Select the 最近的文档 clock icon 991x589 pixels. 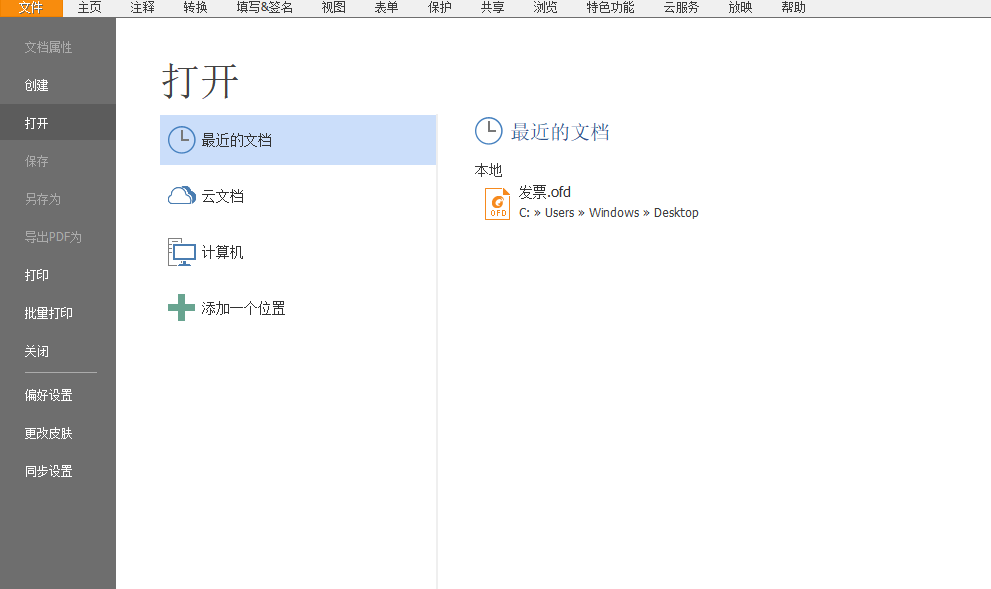click(x=181, y=139)
